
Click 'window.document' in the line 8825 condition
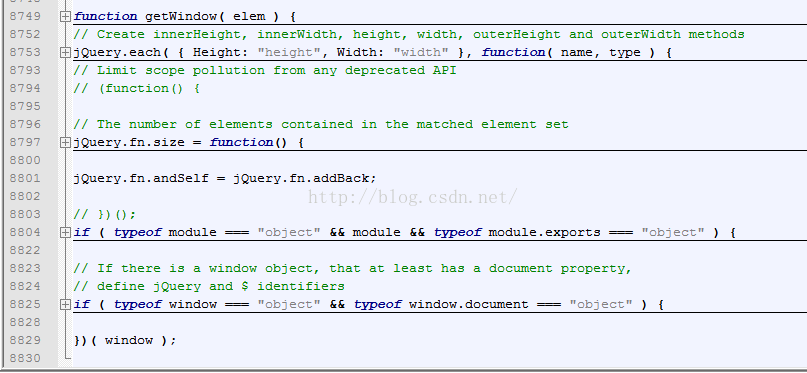(x=468, y=305)
